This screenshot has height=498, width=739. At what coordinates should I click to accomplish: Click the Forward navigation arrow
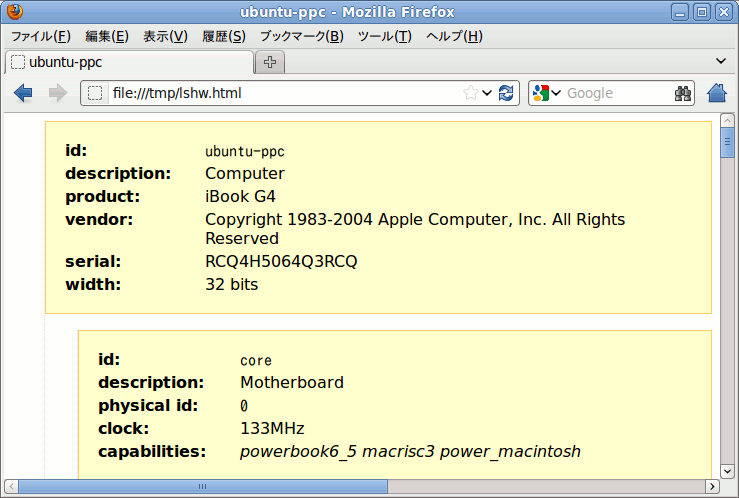57,93
